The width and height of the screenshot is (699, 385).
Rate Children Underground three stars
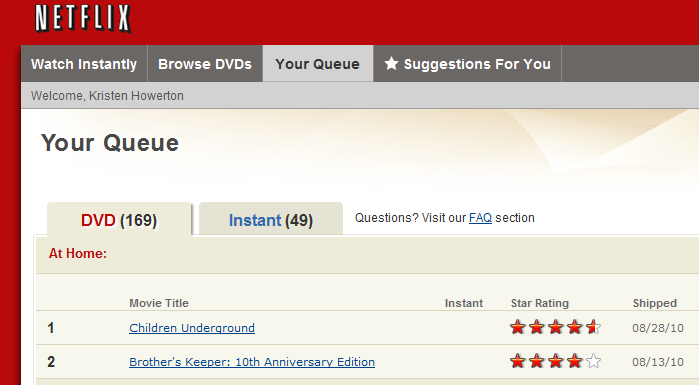[x=555, y=328]
